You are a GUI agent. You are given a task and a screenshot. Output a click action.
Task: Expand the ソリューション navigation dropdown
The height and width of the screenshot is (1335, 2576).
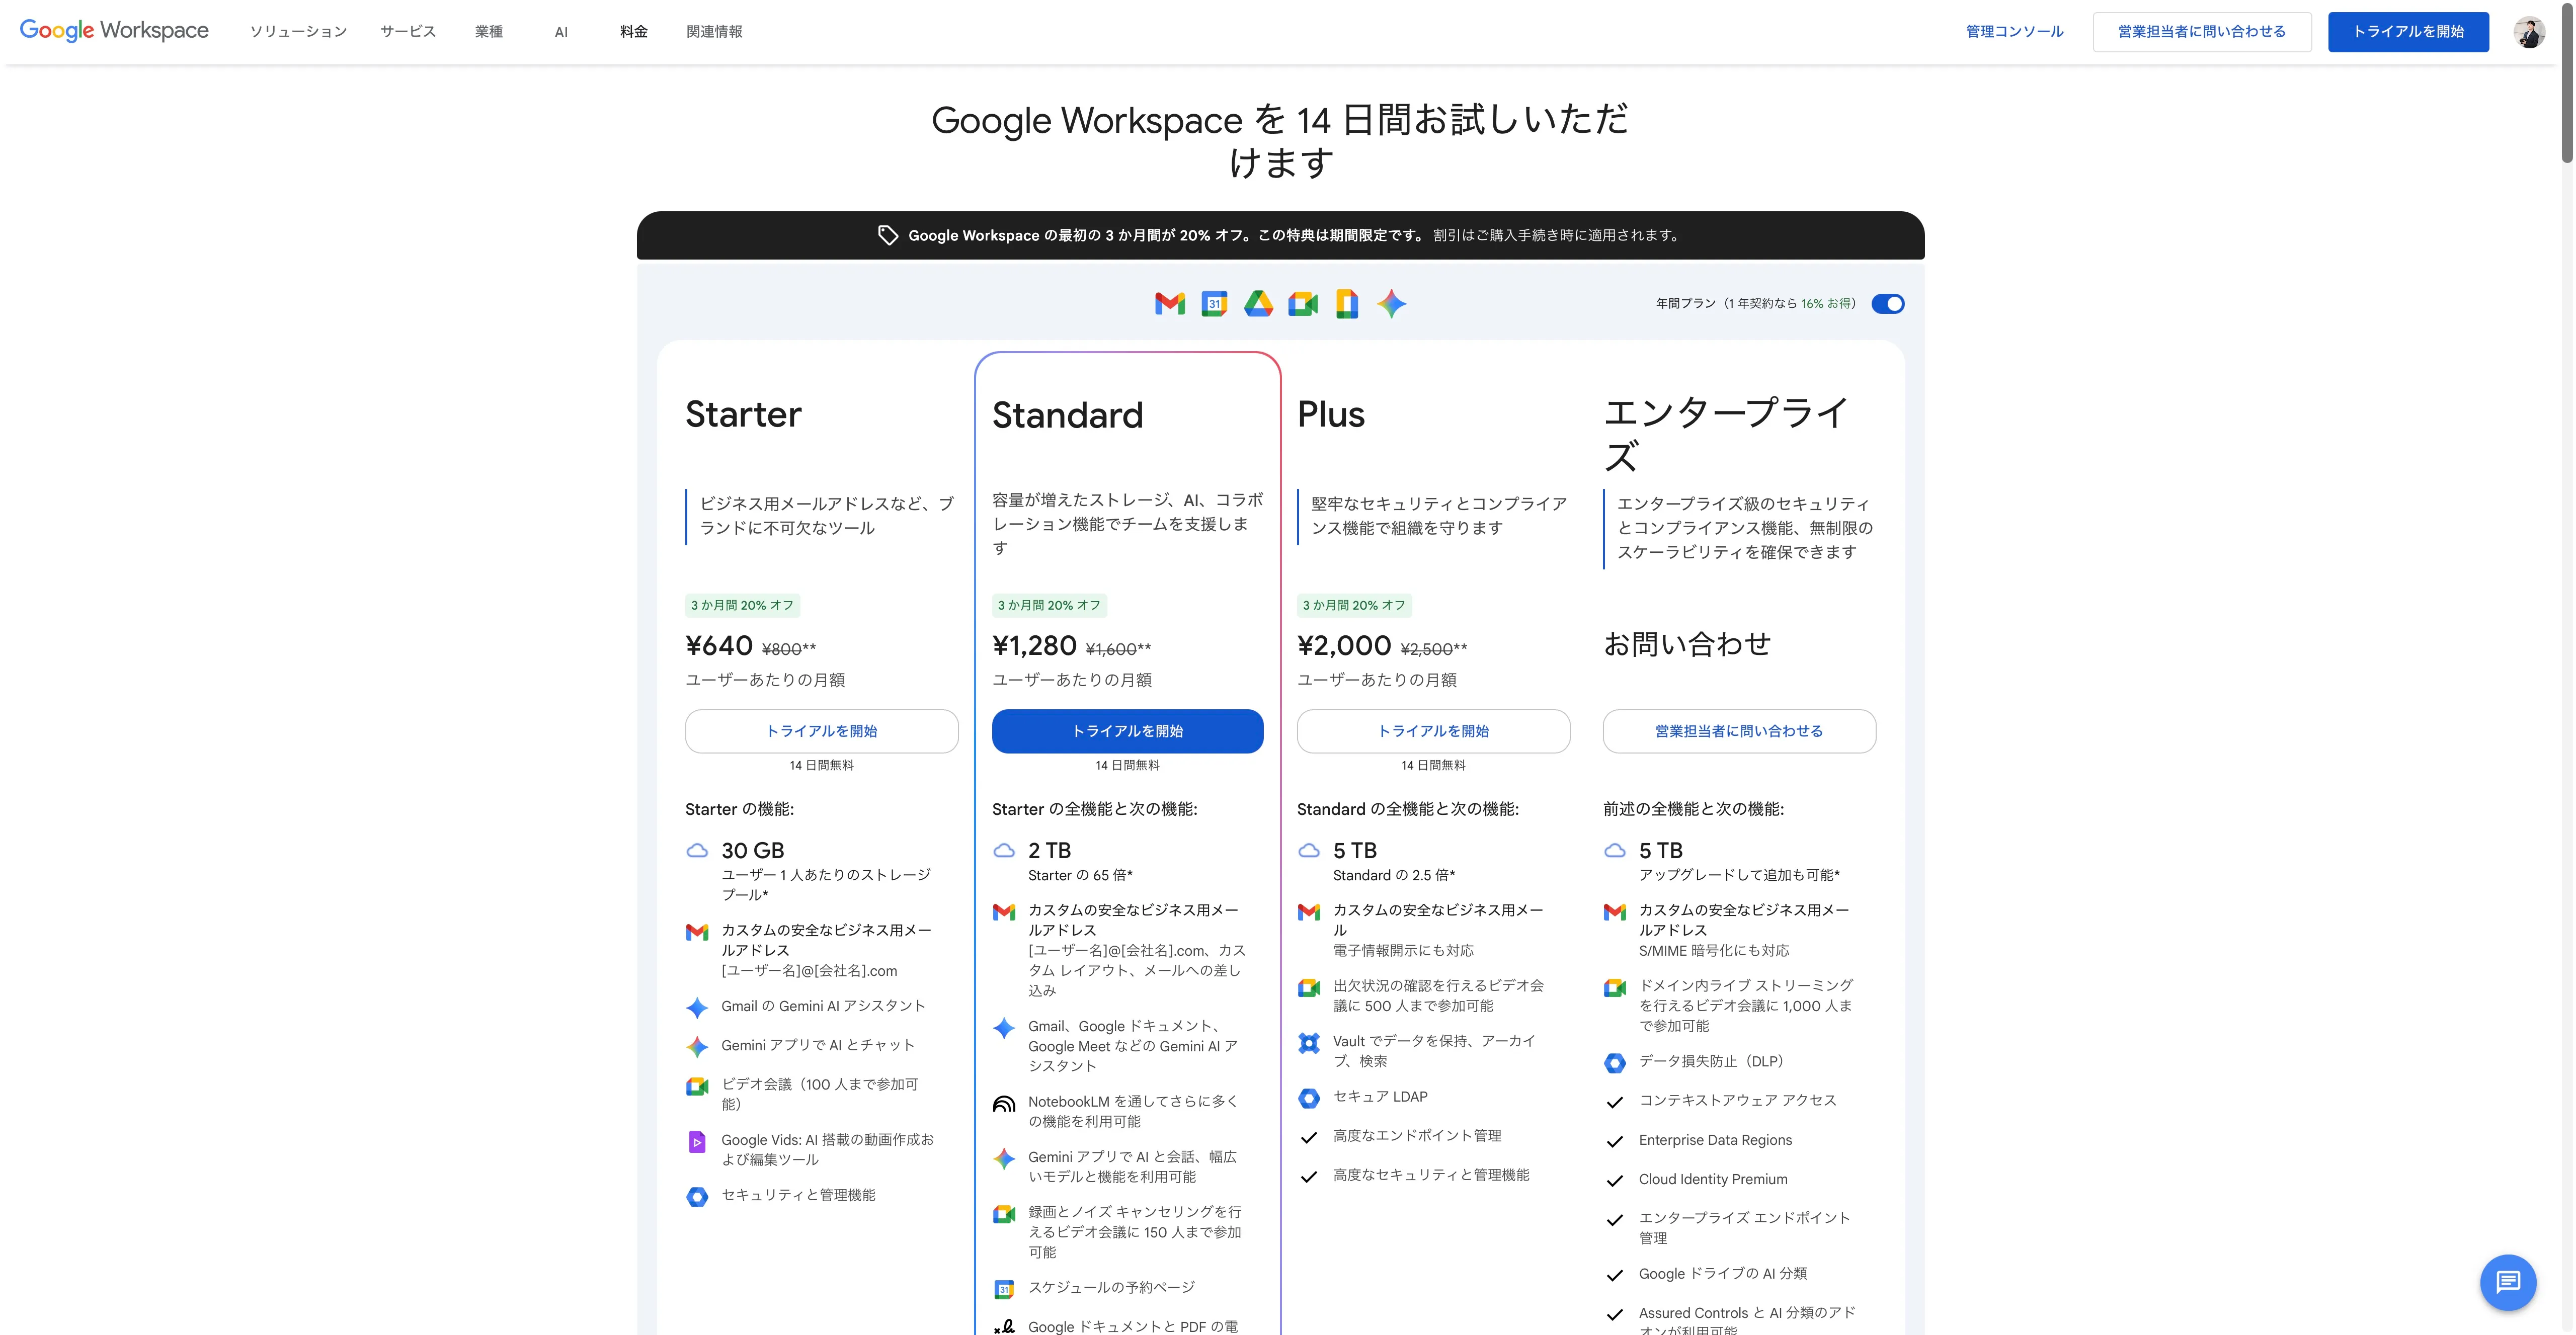tap(297, 31)
